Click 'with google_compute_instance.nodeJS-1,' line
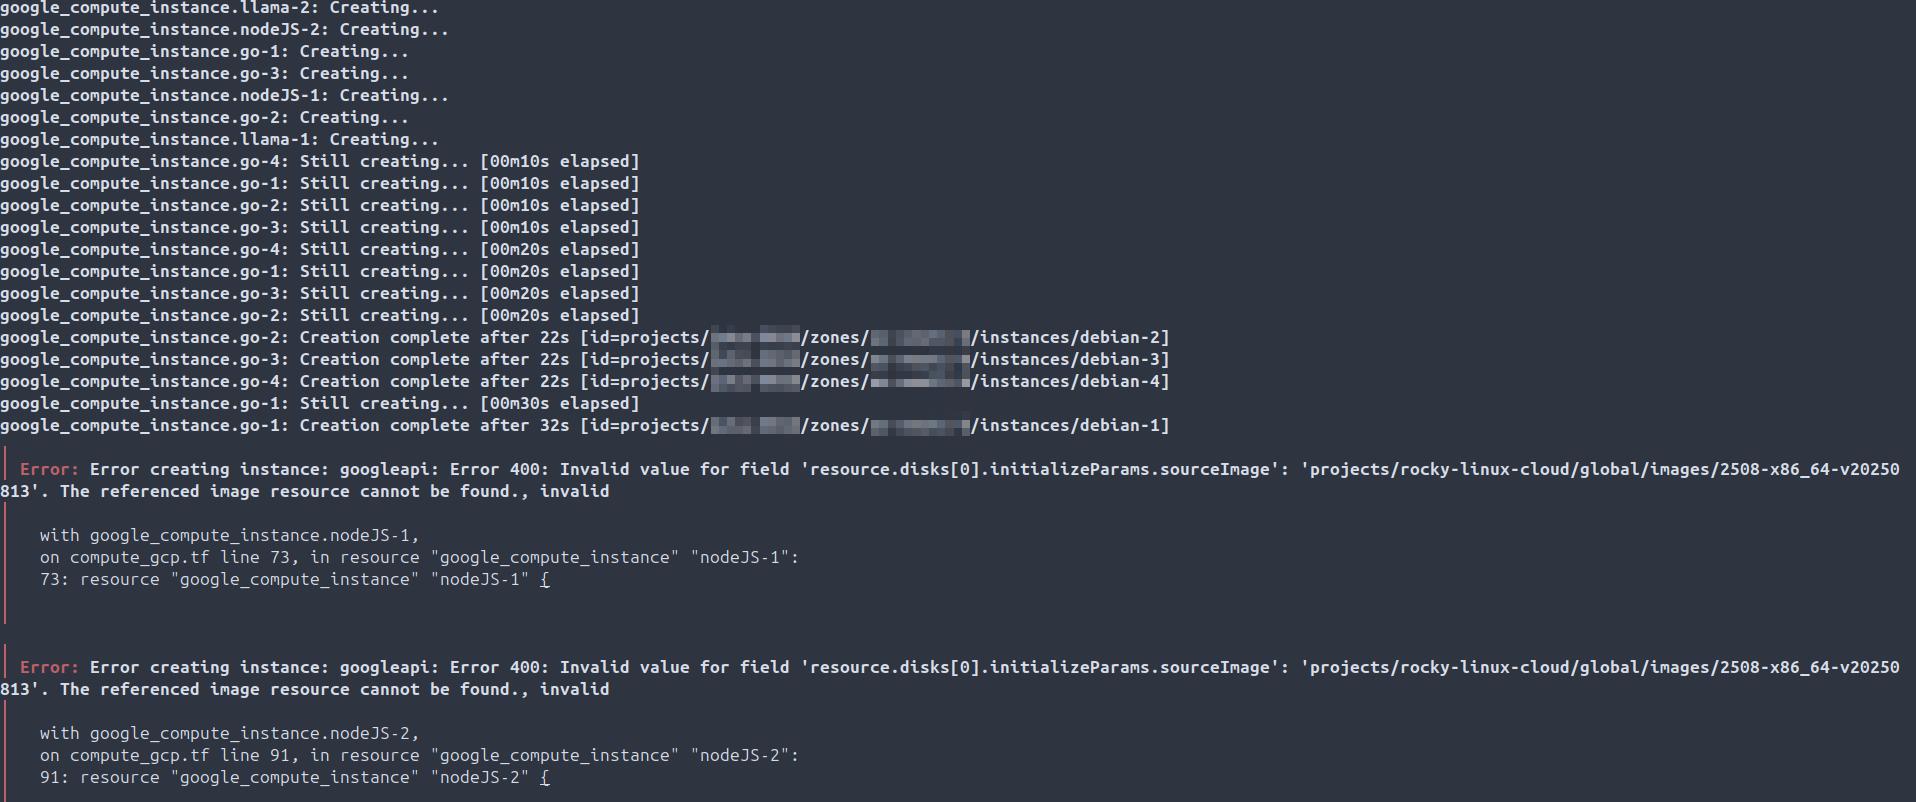 pyautogui.click(x=229, y=536)
